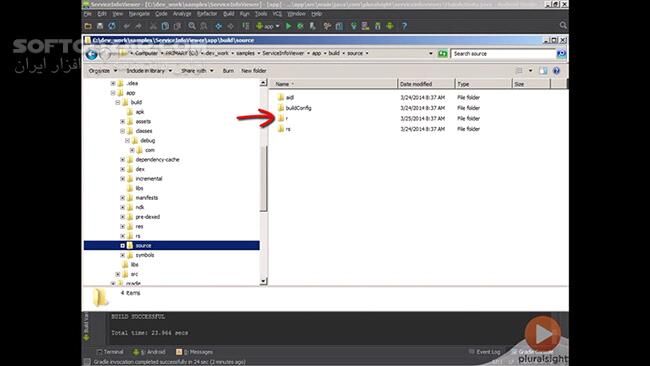Click the Synchronize toolbar icon

pos(112,26)
